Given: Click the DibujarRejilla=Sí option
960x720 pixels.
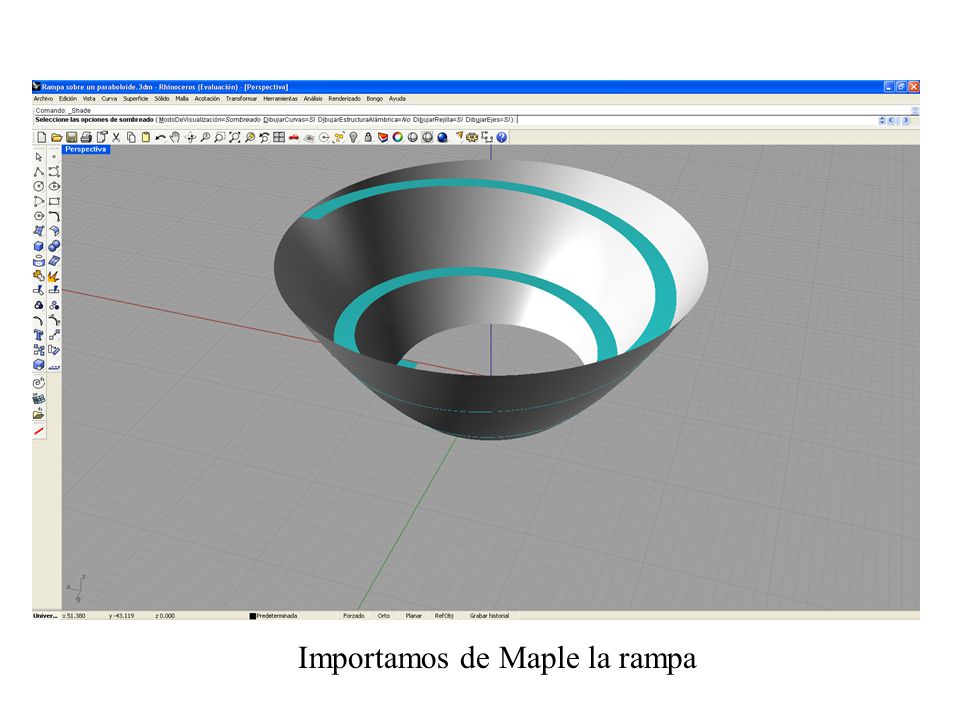Looking at the screenshot, I should pos(438,120).
